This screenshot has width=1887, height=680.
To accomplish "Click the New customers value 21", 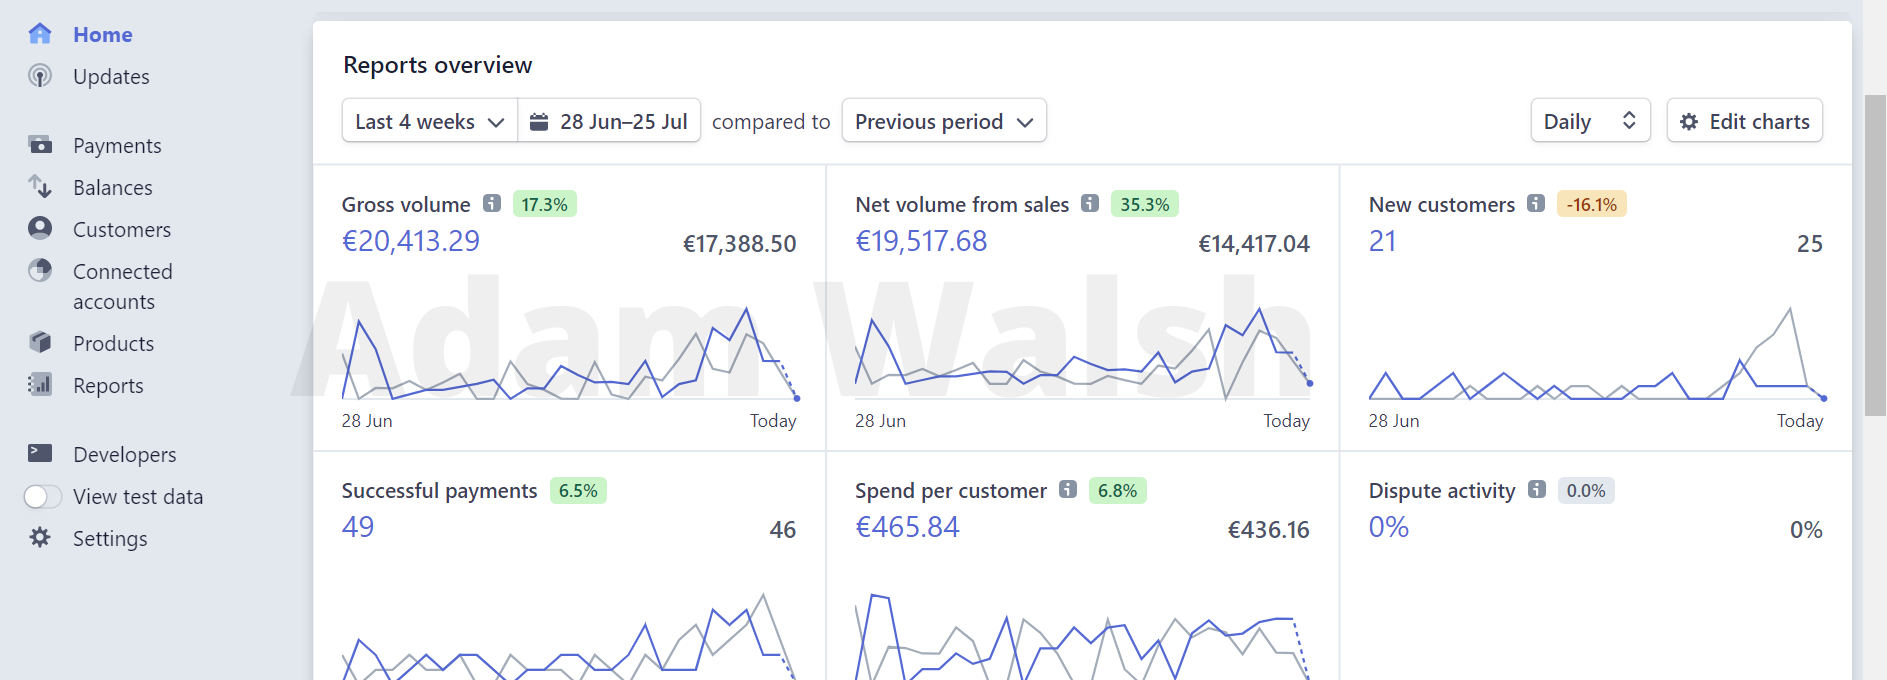I will [1383, 241].
